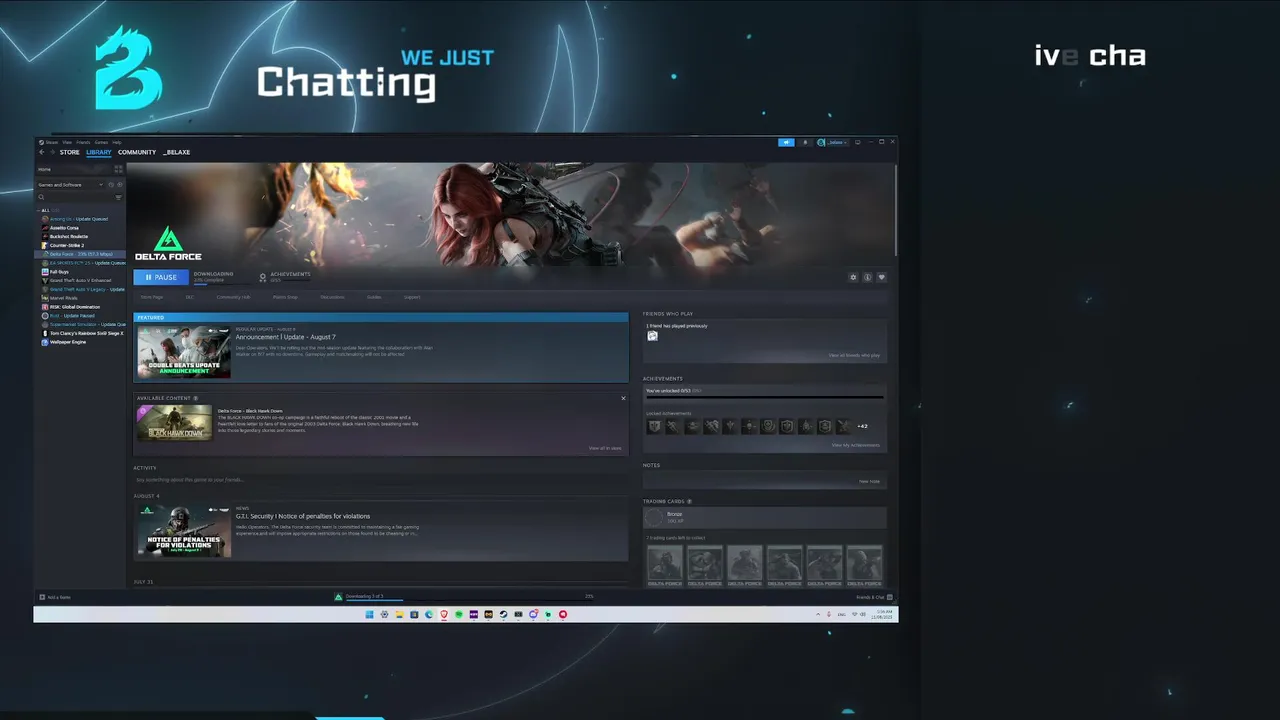Open the friend avatar under Friends Who Play
The width and height of the screenshot is (1280, 720).
652,336
